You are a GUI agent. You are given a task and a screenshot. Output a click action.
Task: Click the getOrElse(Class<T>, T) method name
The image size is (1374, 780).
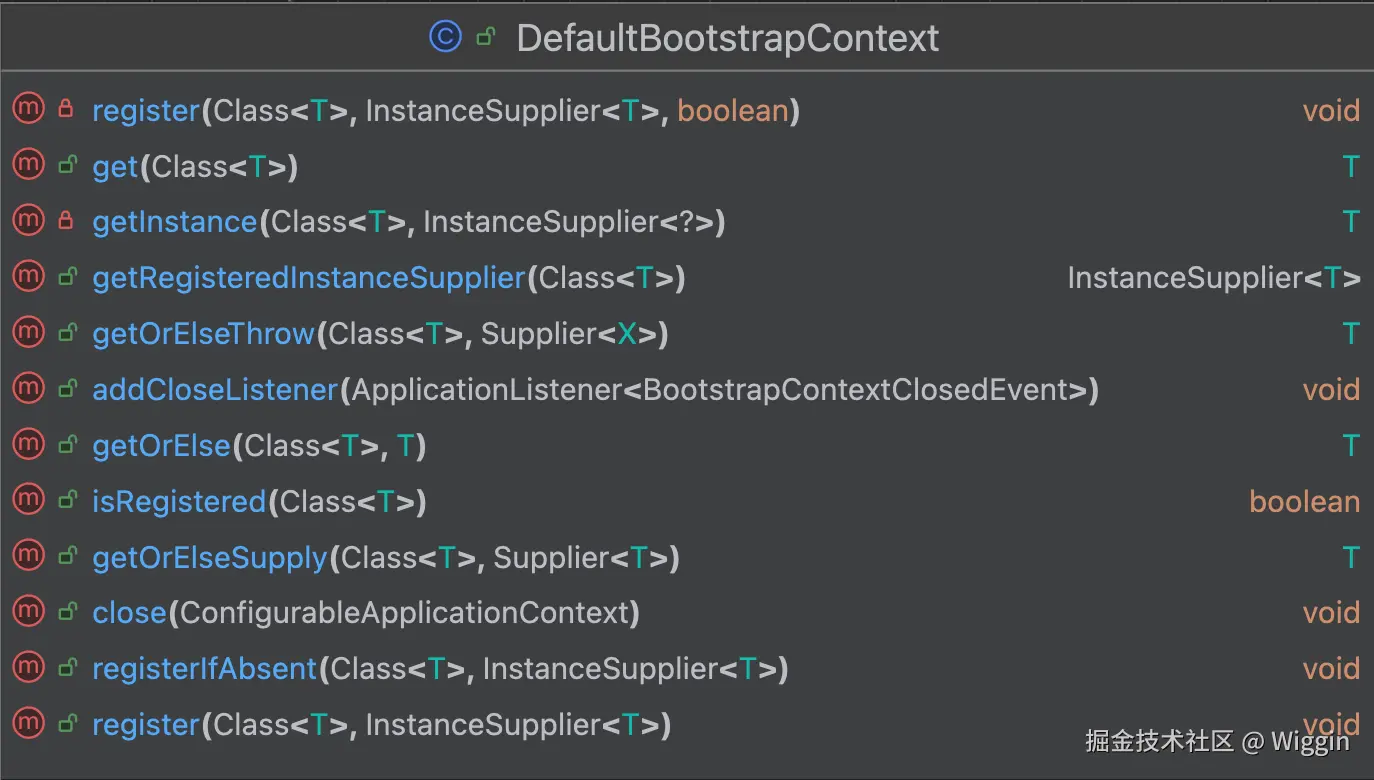click(x=161, y=445)
